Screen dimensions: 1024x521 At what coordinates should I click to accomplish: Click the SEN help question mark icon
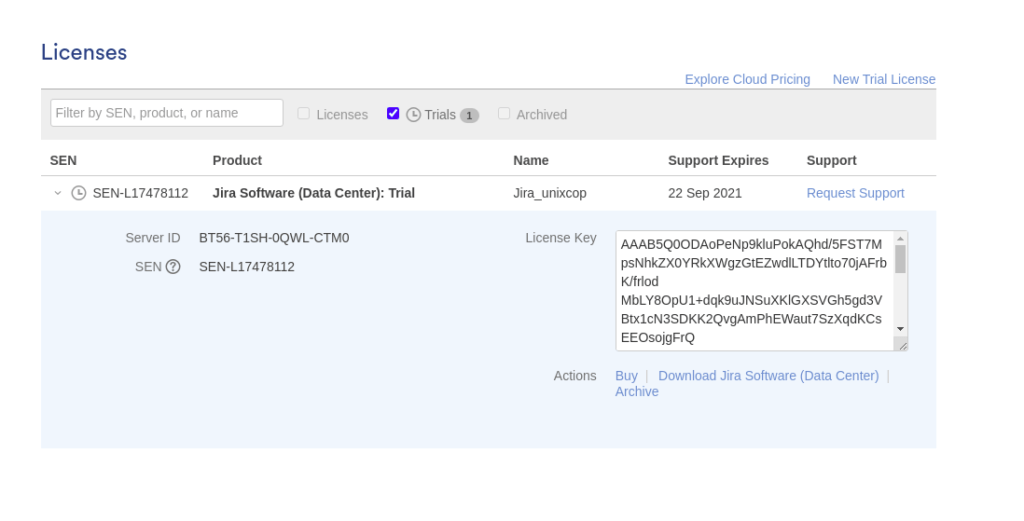pos(172,266)
